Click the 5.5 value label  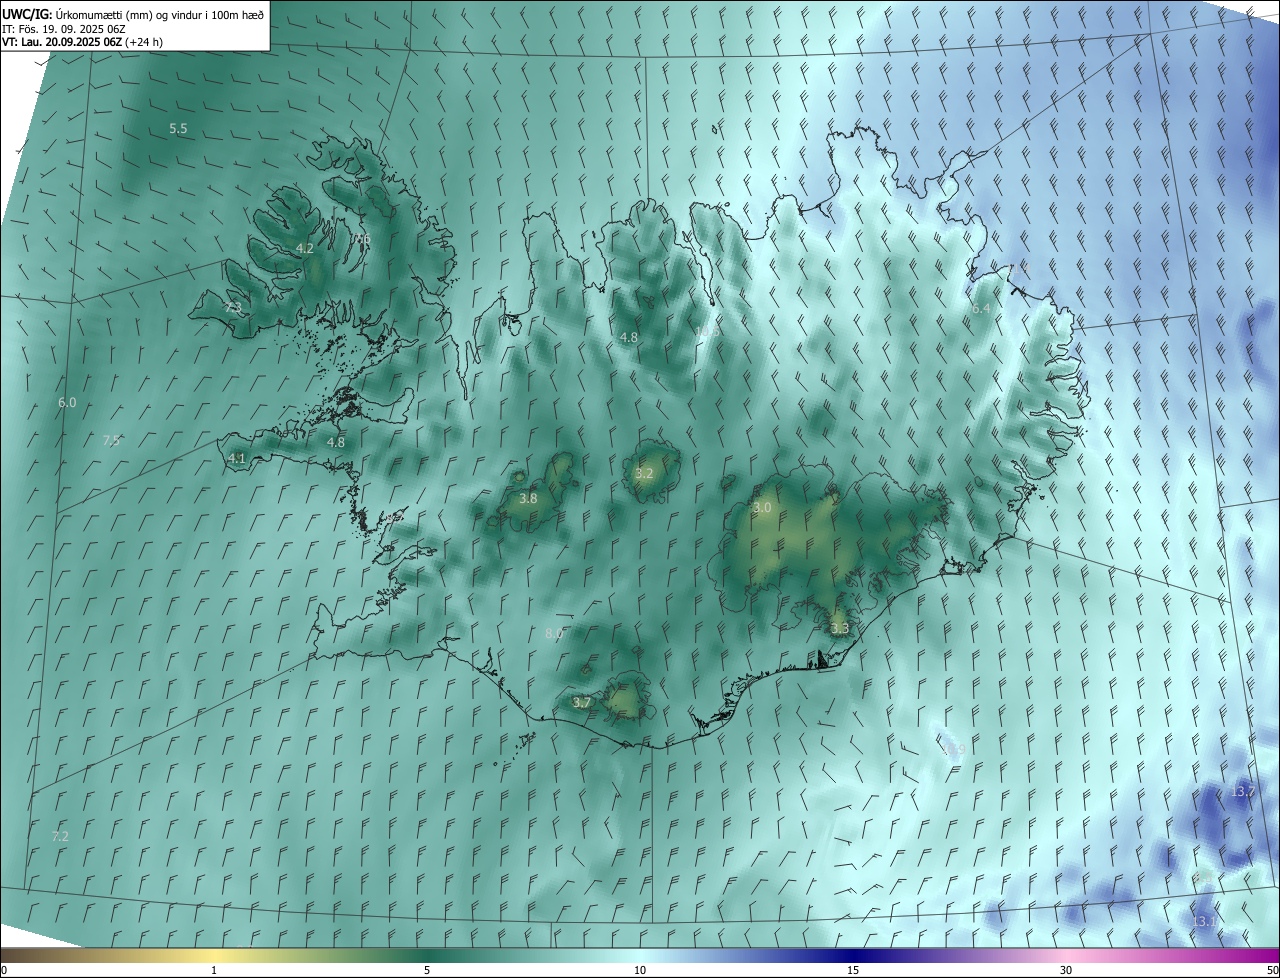178,128
